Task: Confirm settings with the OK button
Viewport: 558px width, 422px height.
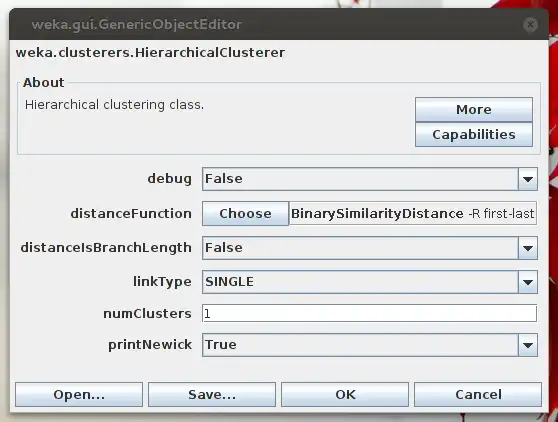Action: 345,395
